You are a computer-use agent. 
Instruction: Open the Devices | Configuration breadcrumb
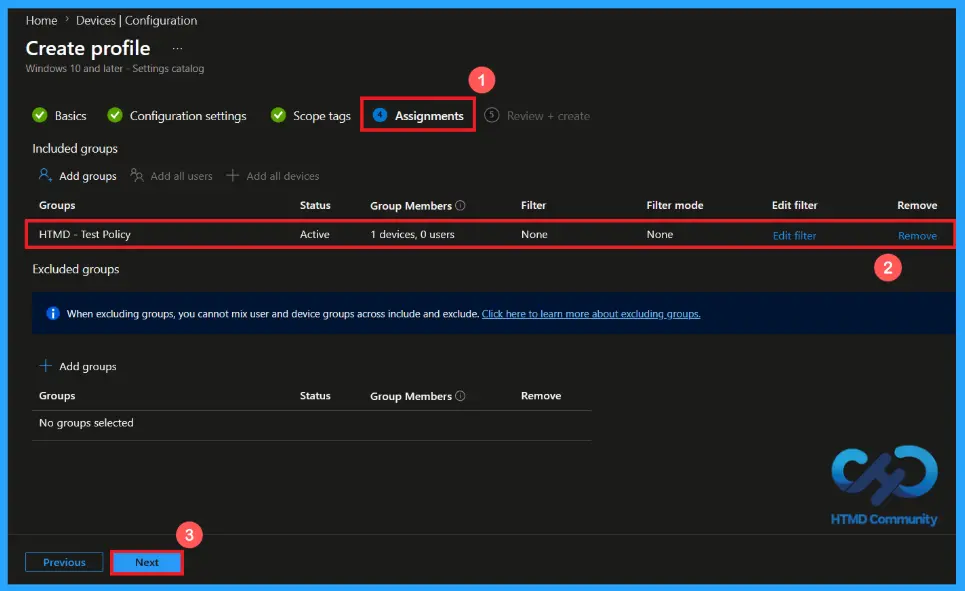(x=136, y=20)
